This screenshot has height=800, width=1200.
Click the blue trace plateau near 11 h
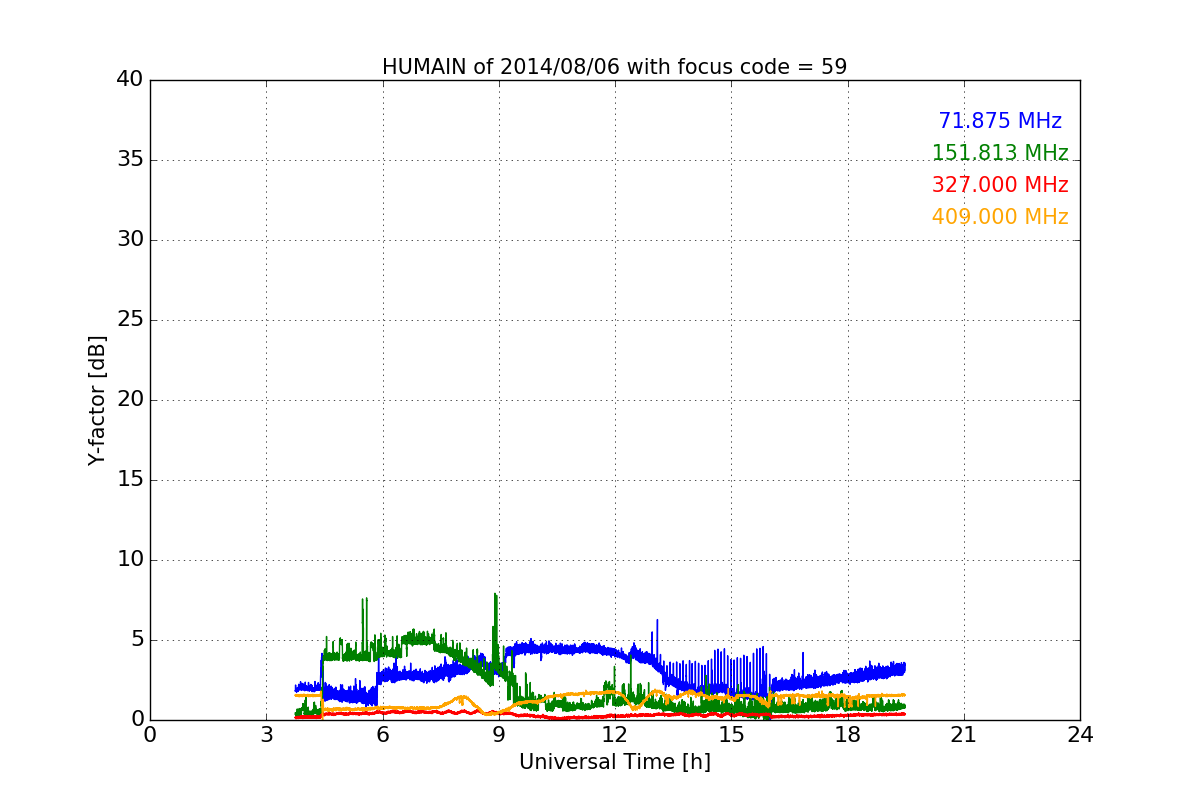point(577,649)
